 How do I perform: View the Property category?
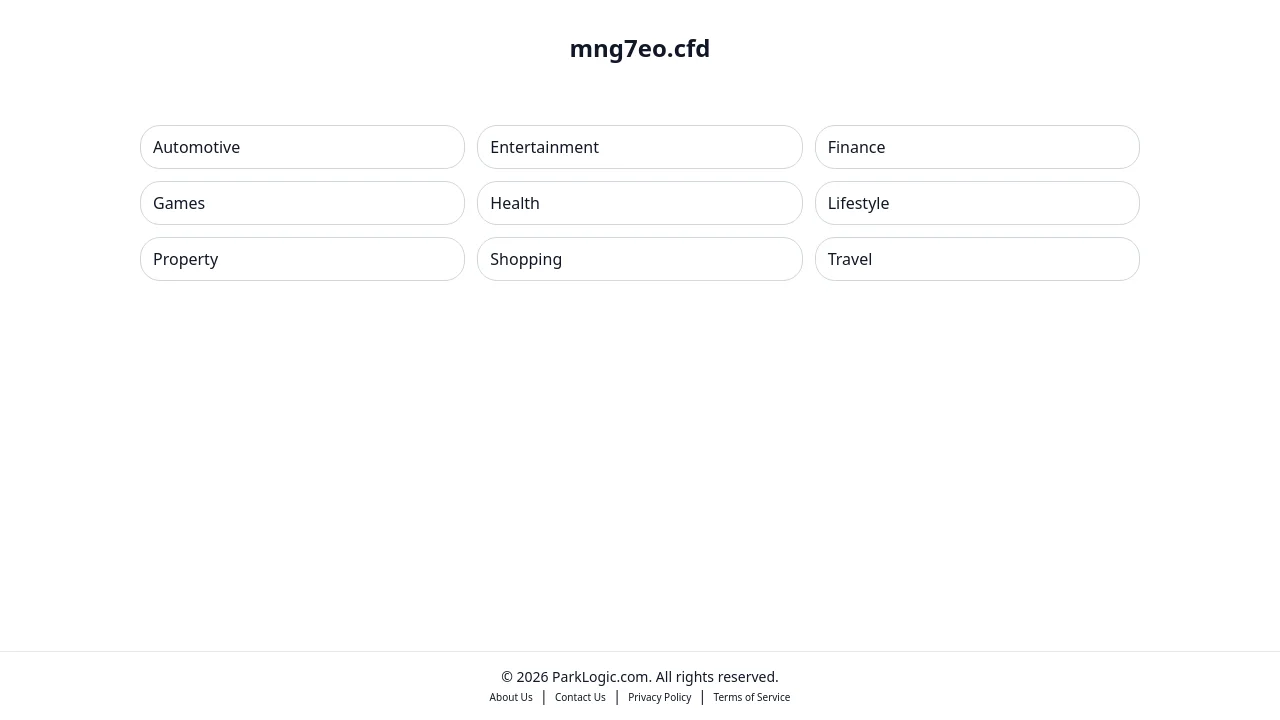point(302,259)
